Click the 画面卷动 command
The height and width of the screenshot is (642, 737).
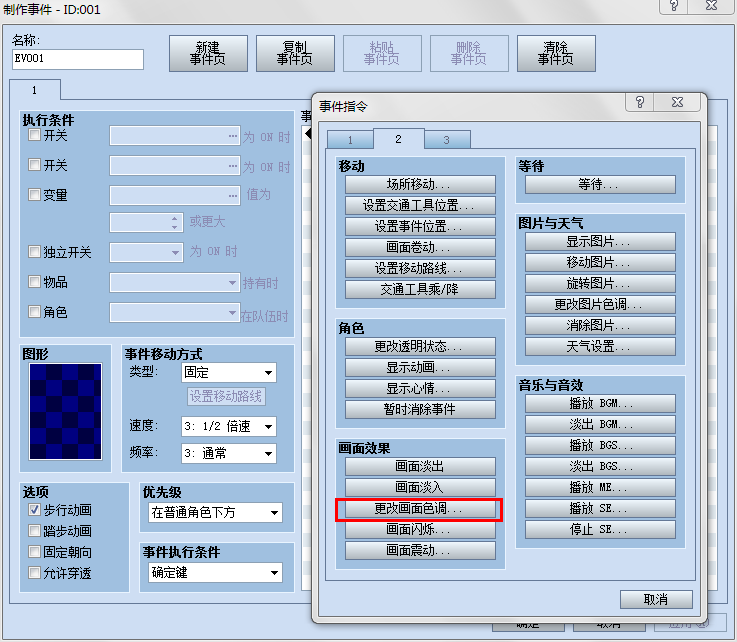420,247
